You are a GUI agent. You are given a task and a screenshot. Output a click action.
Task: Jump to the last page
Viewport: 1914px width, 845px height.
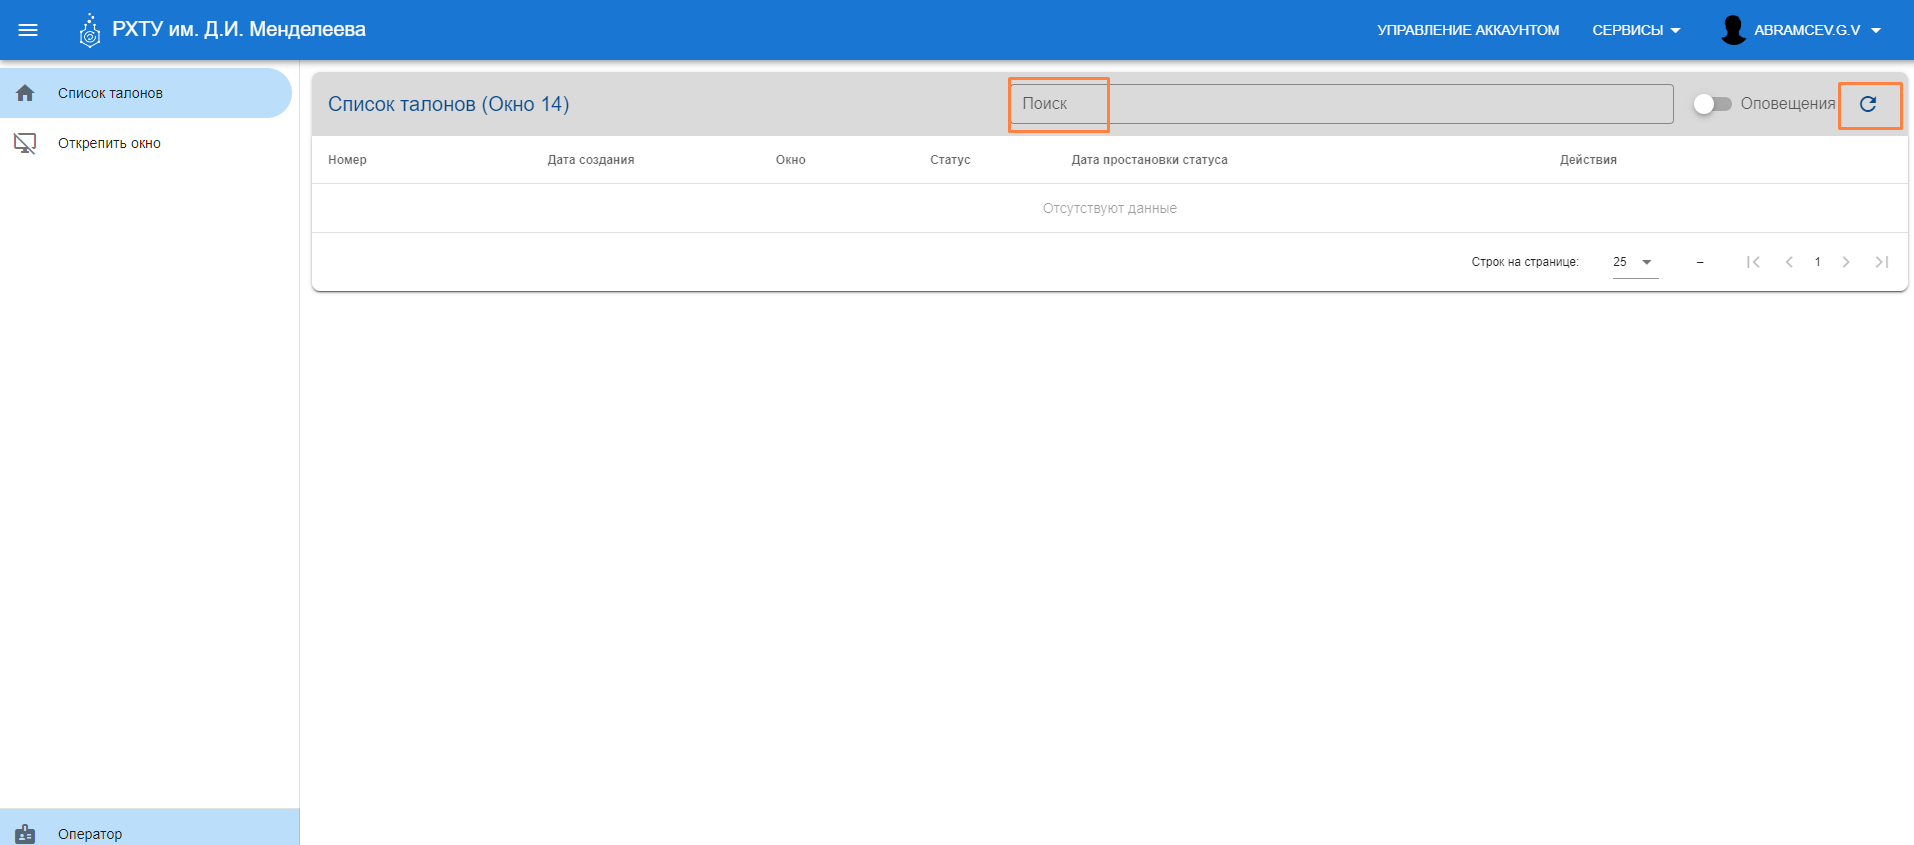pos(1881,262)
